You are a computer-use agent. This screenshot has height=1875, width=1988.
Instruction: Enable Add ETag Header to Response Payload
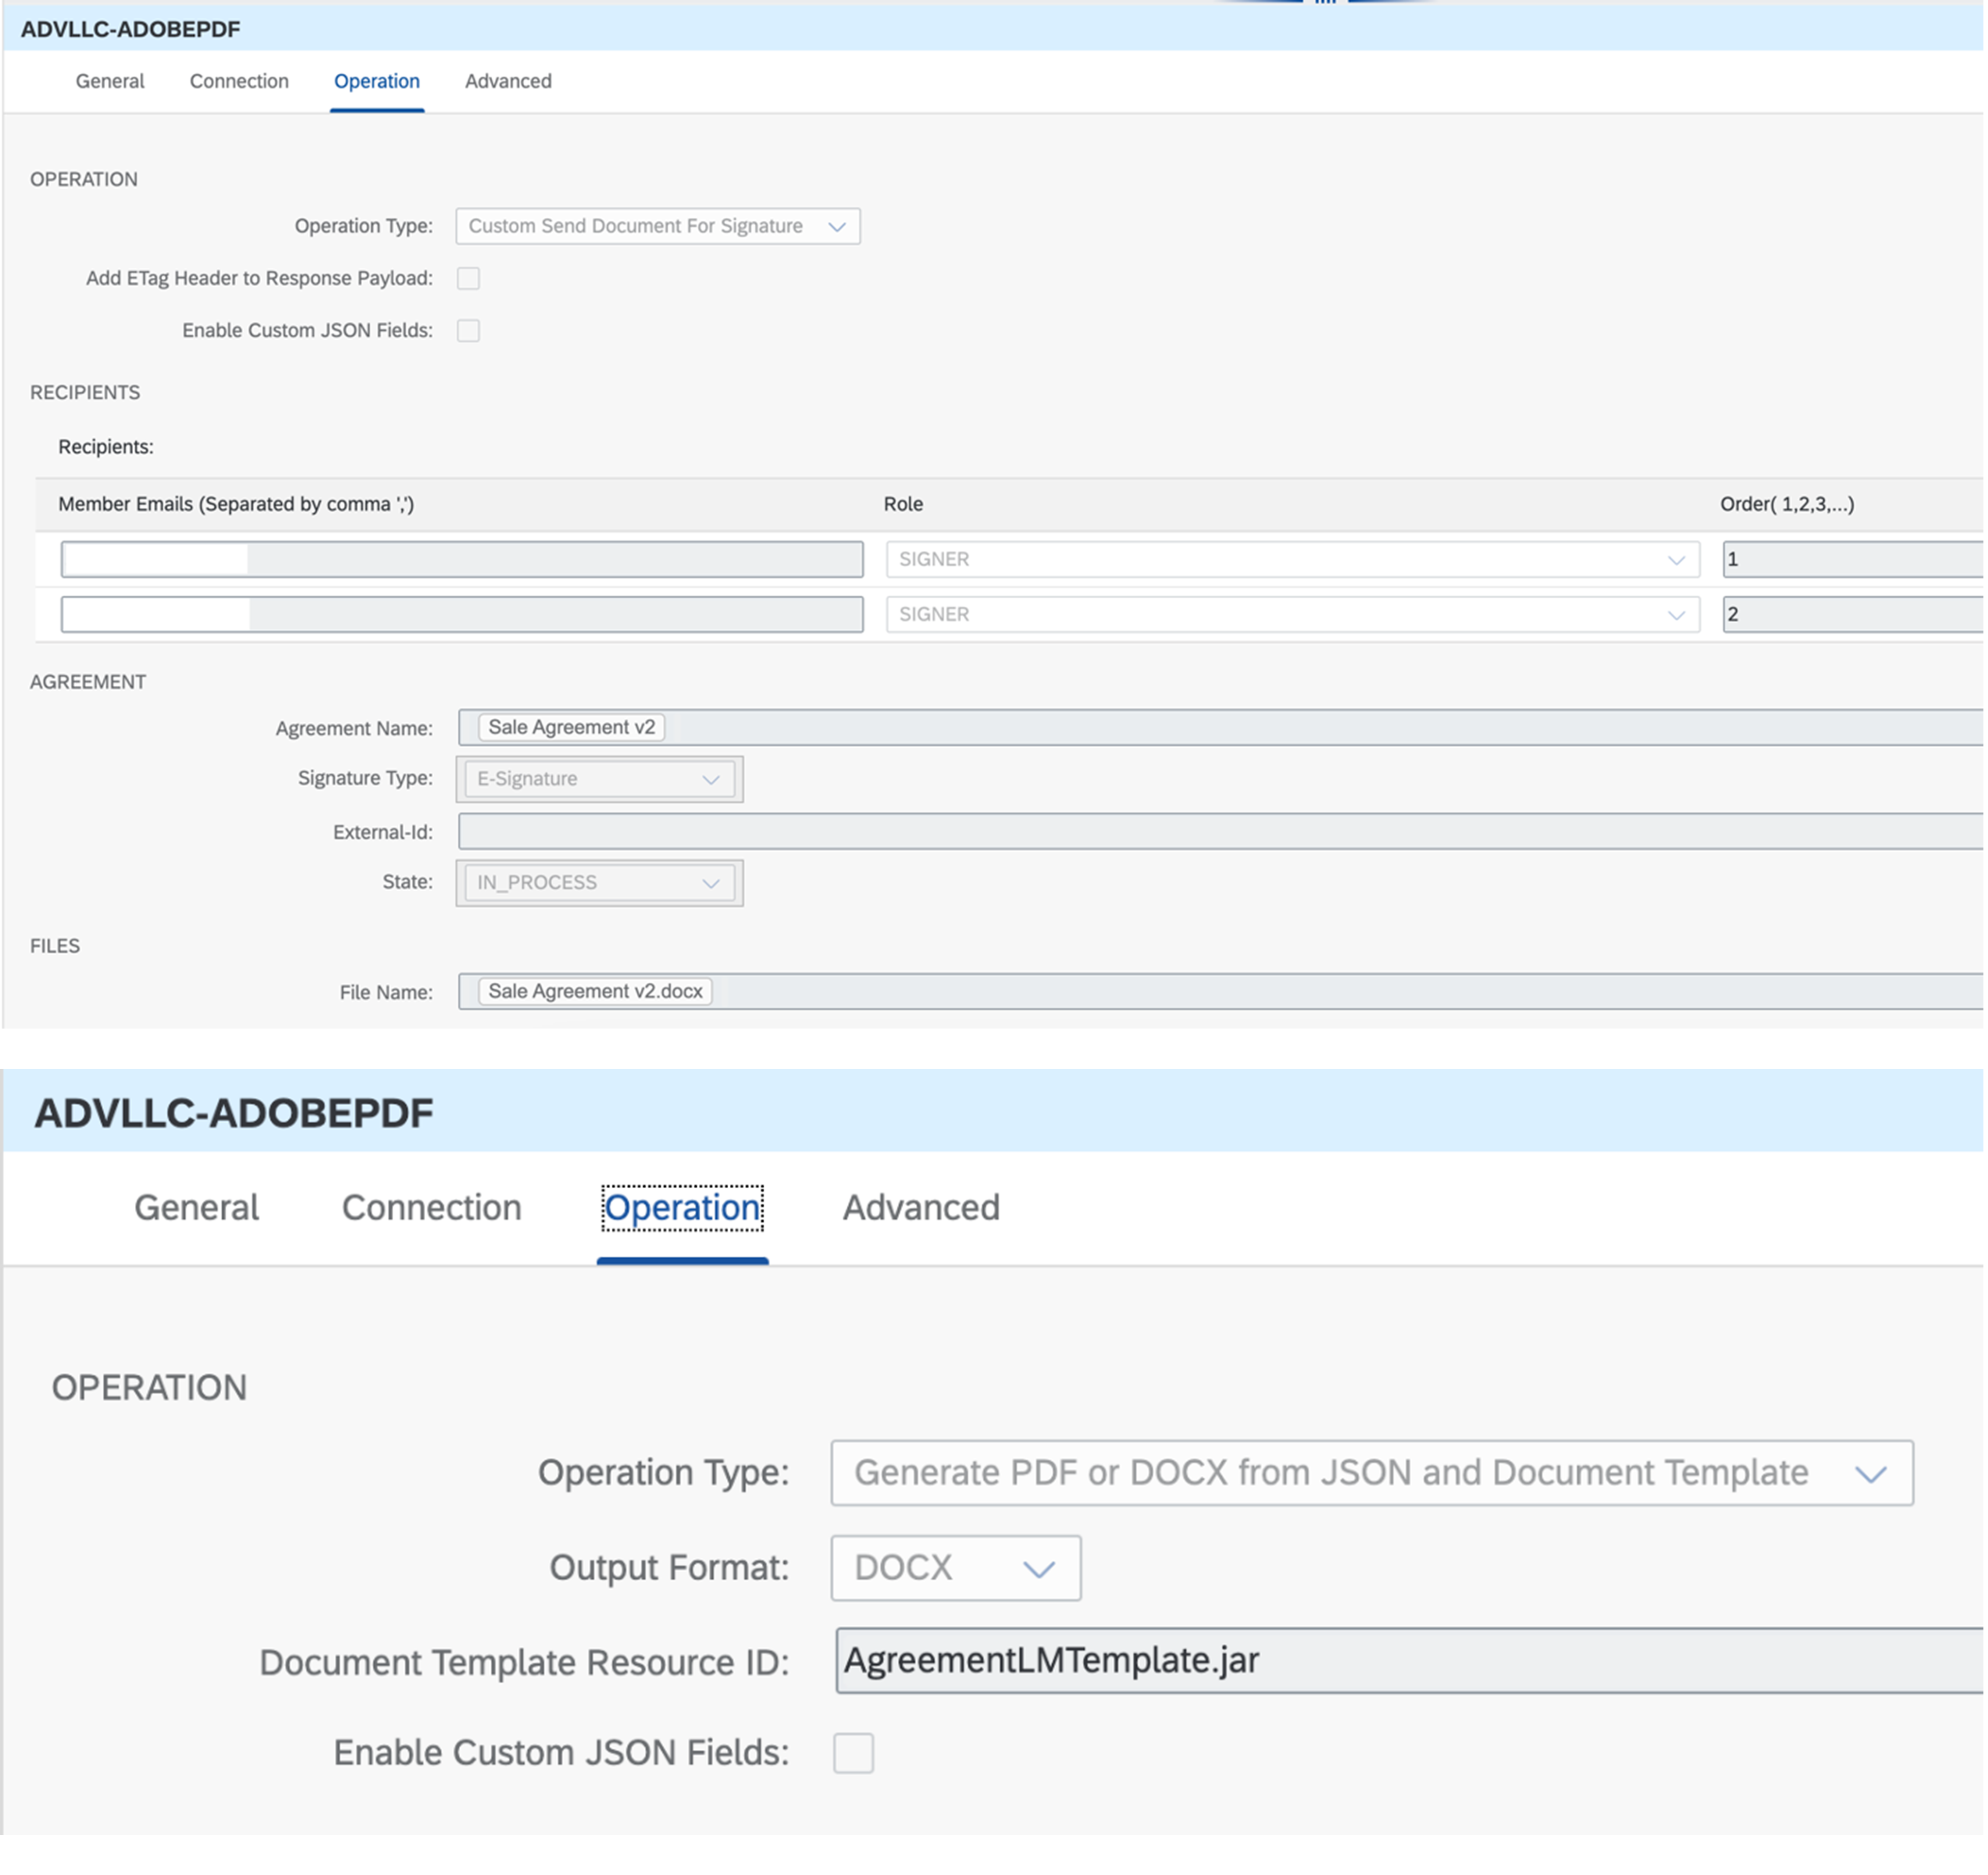pos(467,278)
